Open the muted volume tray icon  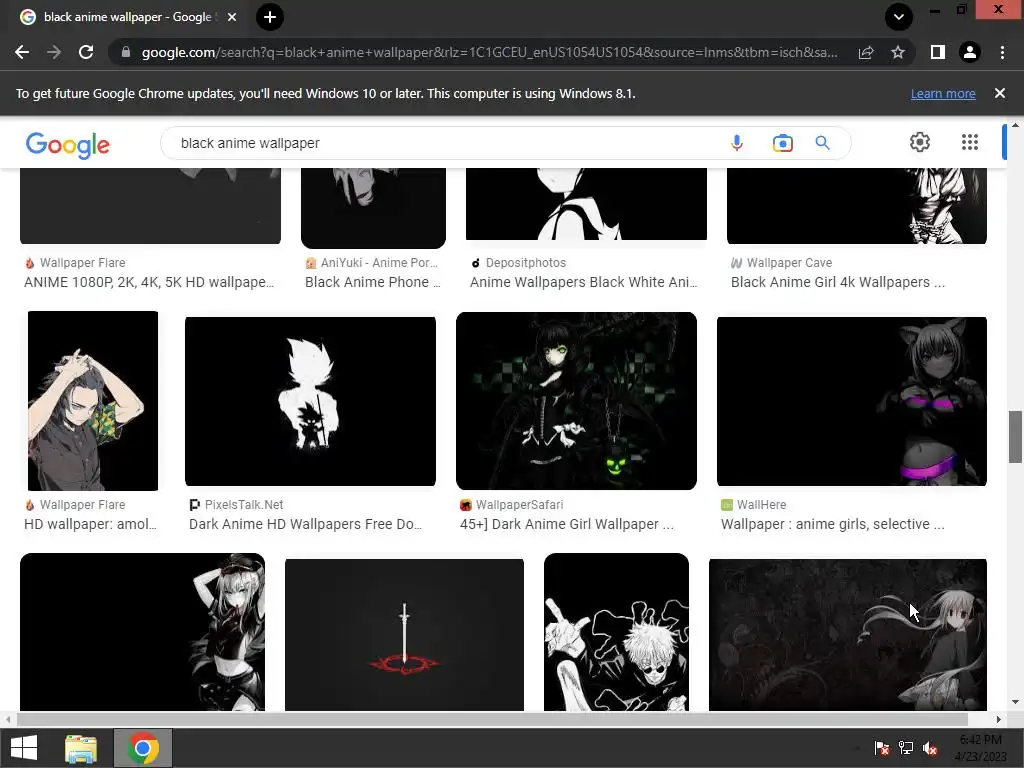pos(930,748)
